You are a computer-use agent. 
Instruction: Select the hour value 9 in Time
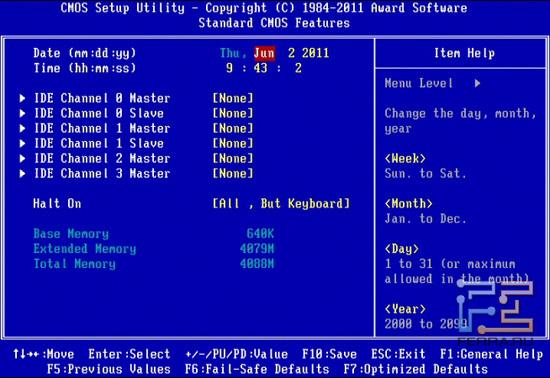229,68
